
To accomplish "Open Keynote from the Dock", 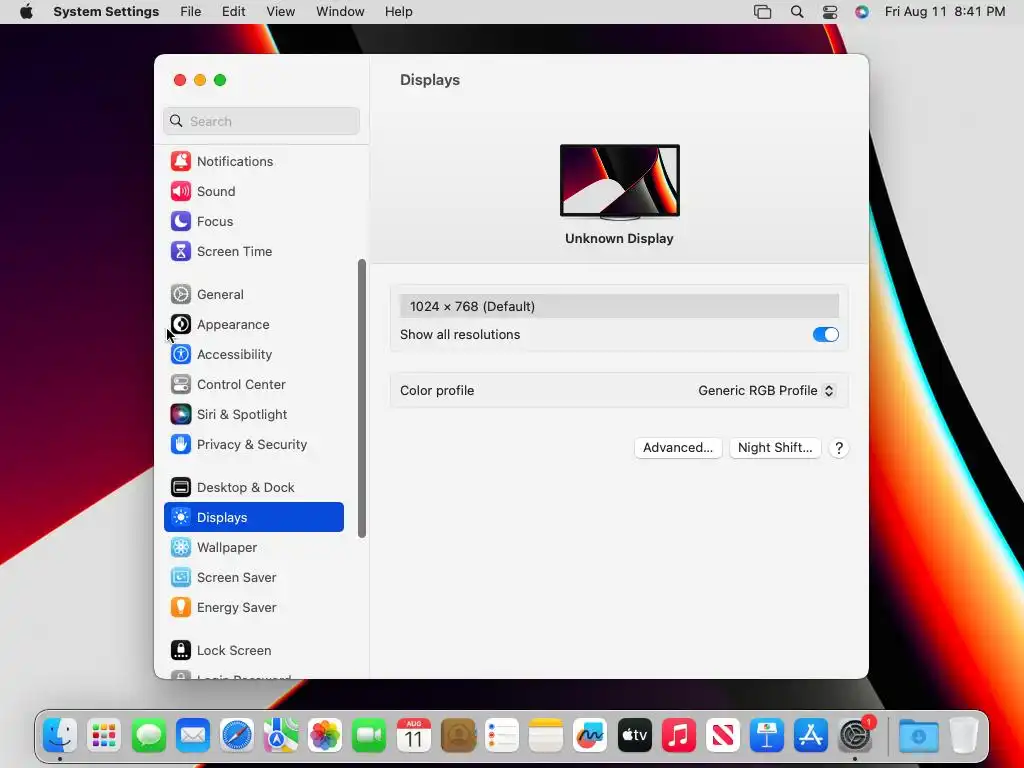I will pyautogui.click(x=767, y=736).
